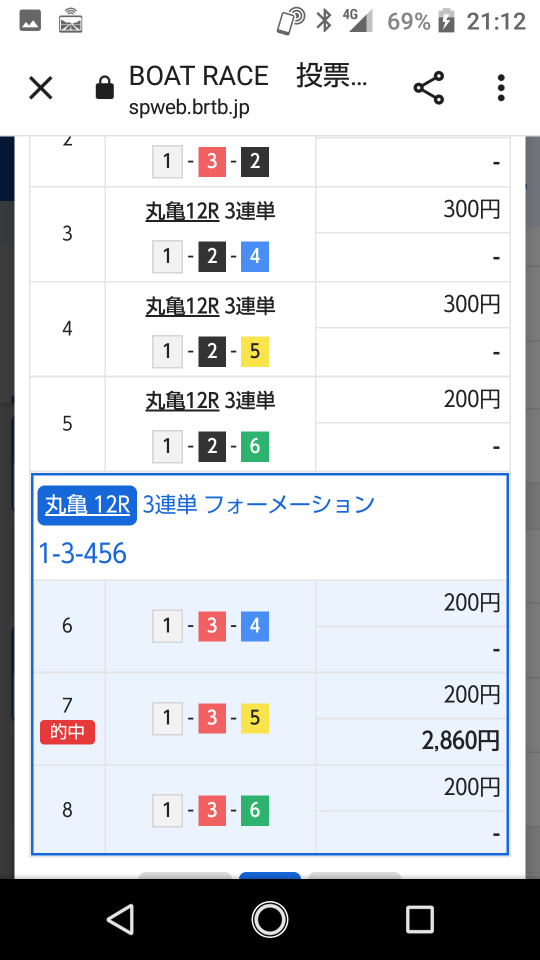Tap the green 6 in 1-2-6 row
The height and width of the screenshot is (960, 540).
(x=255, y=446)
